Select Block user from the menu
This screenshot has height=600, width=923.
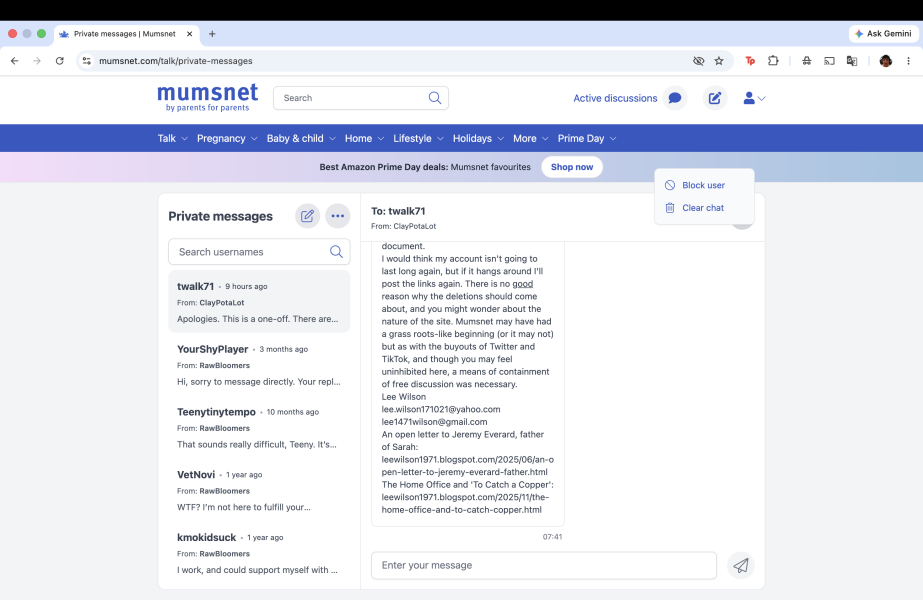[704, 185]
